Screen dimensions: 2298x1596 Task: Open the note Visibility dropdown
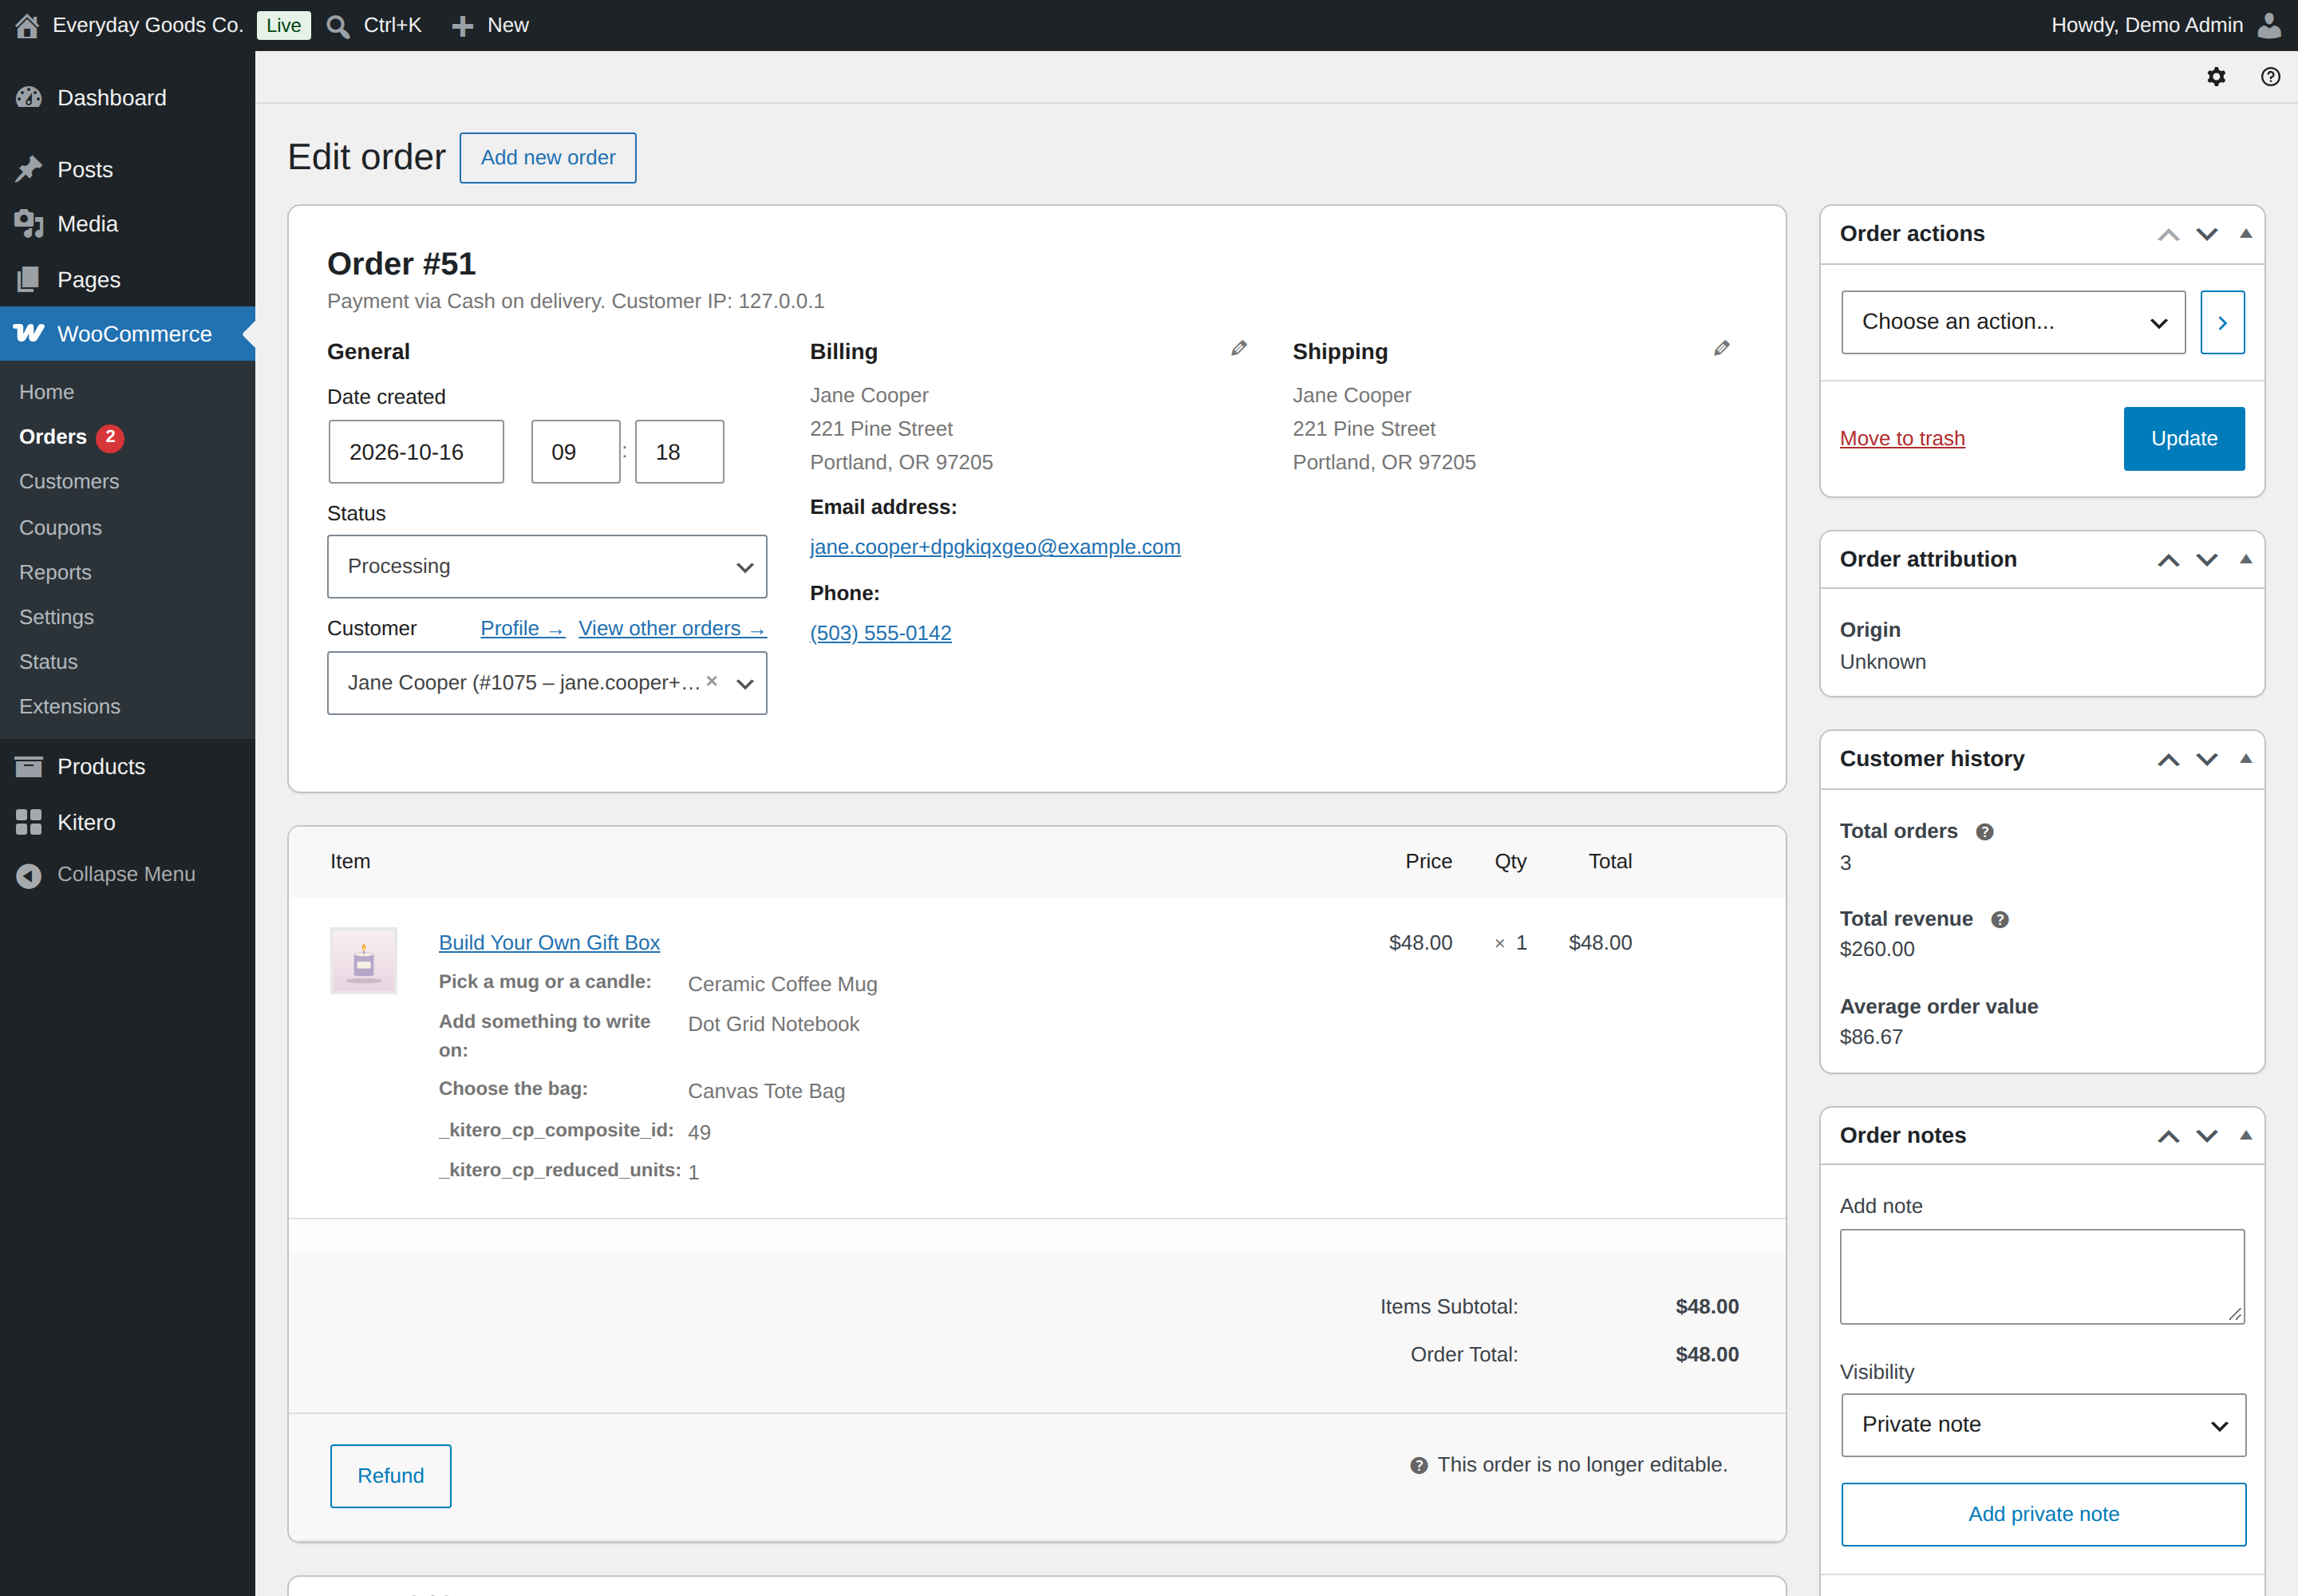tap(2043, 1425)
